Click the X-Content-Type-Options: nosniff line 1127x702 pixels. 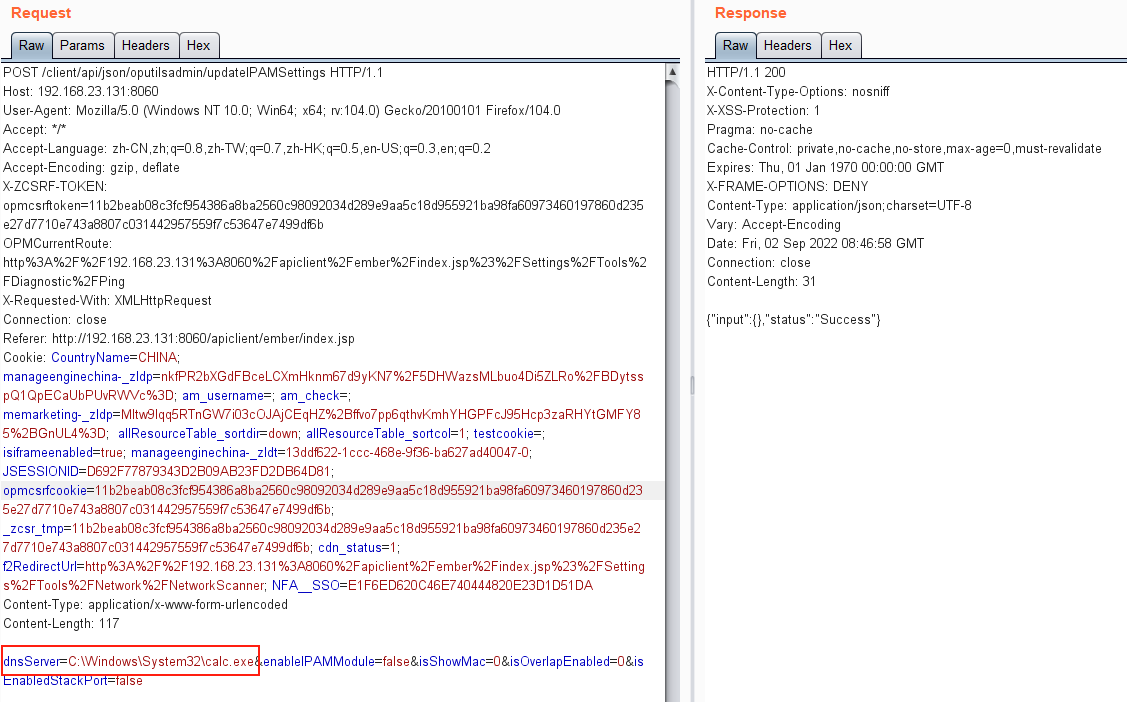pos(798,91)
